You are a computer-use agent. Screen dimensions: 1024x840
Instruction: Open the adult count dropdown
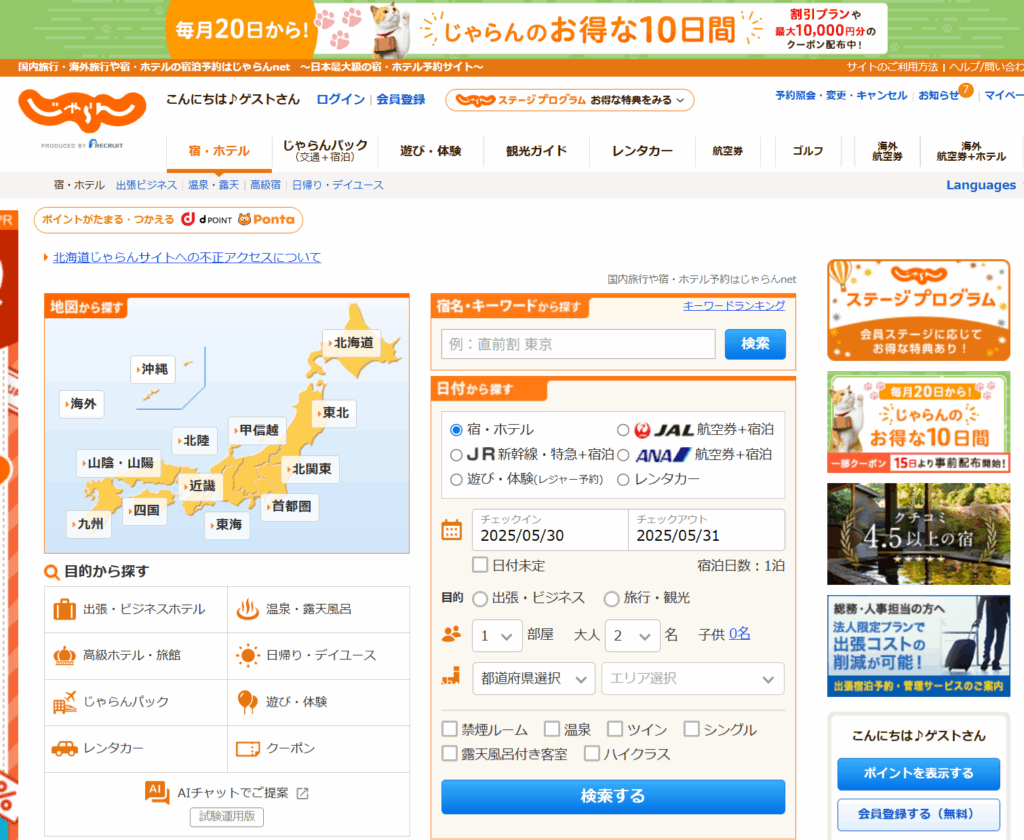click(632, 636)
